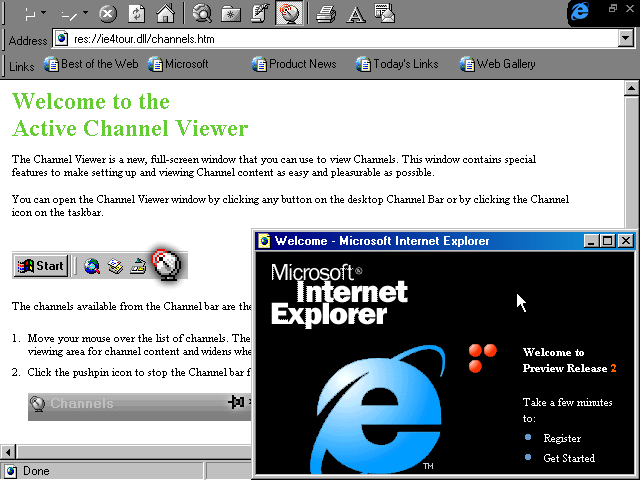Open the History scroll-and-quill toolbar icon

[260, 13]
